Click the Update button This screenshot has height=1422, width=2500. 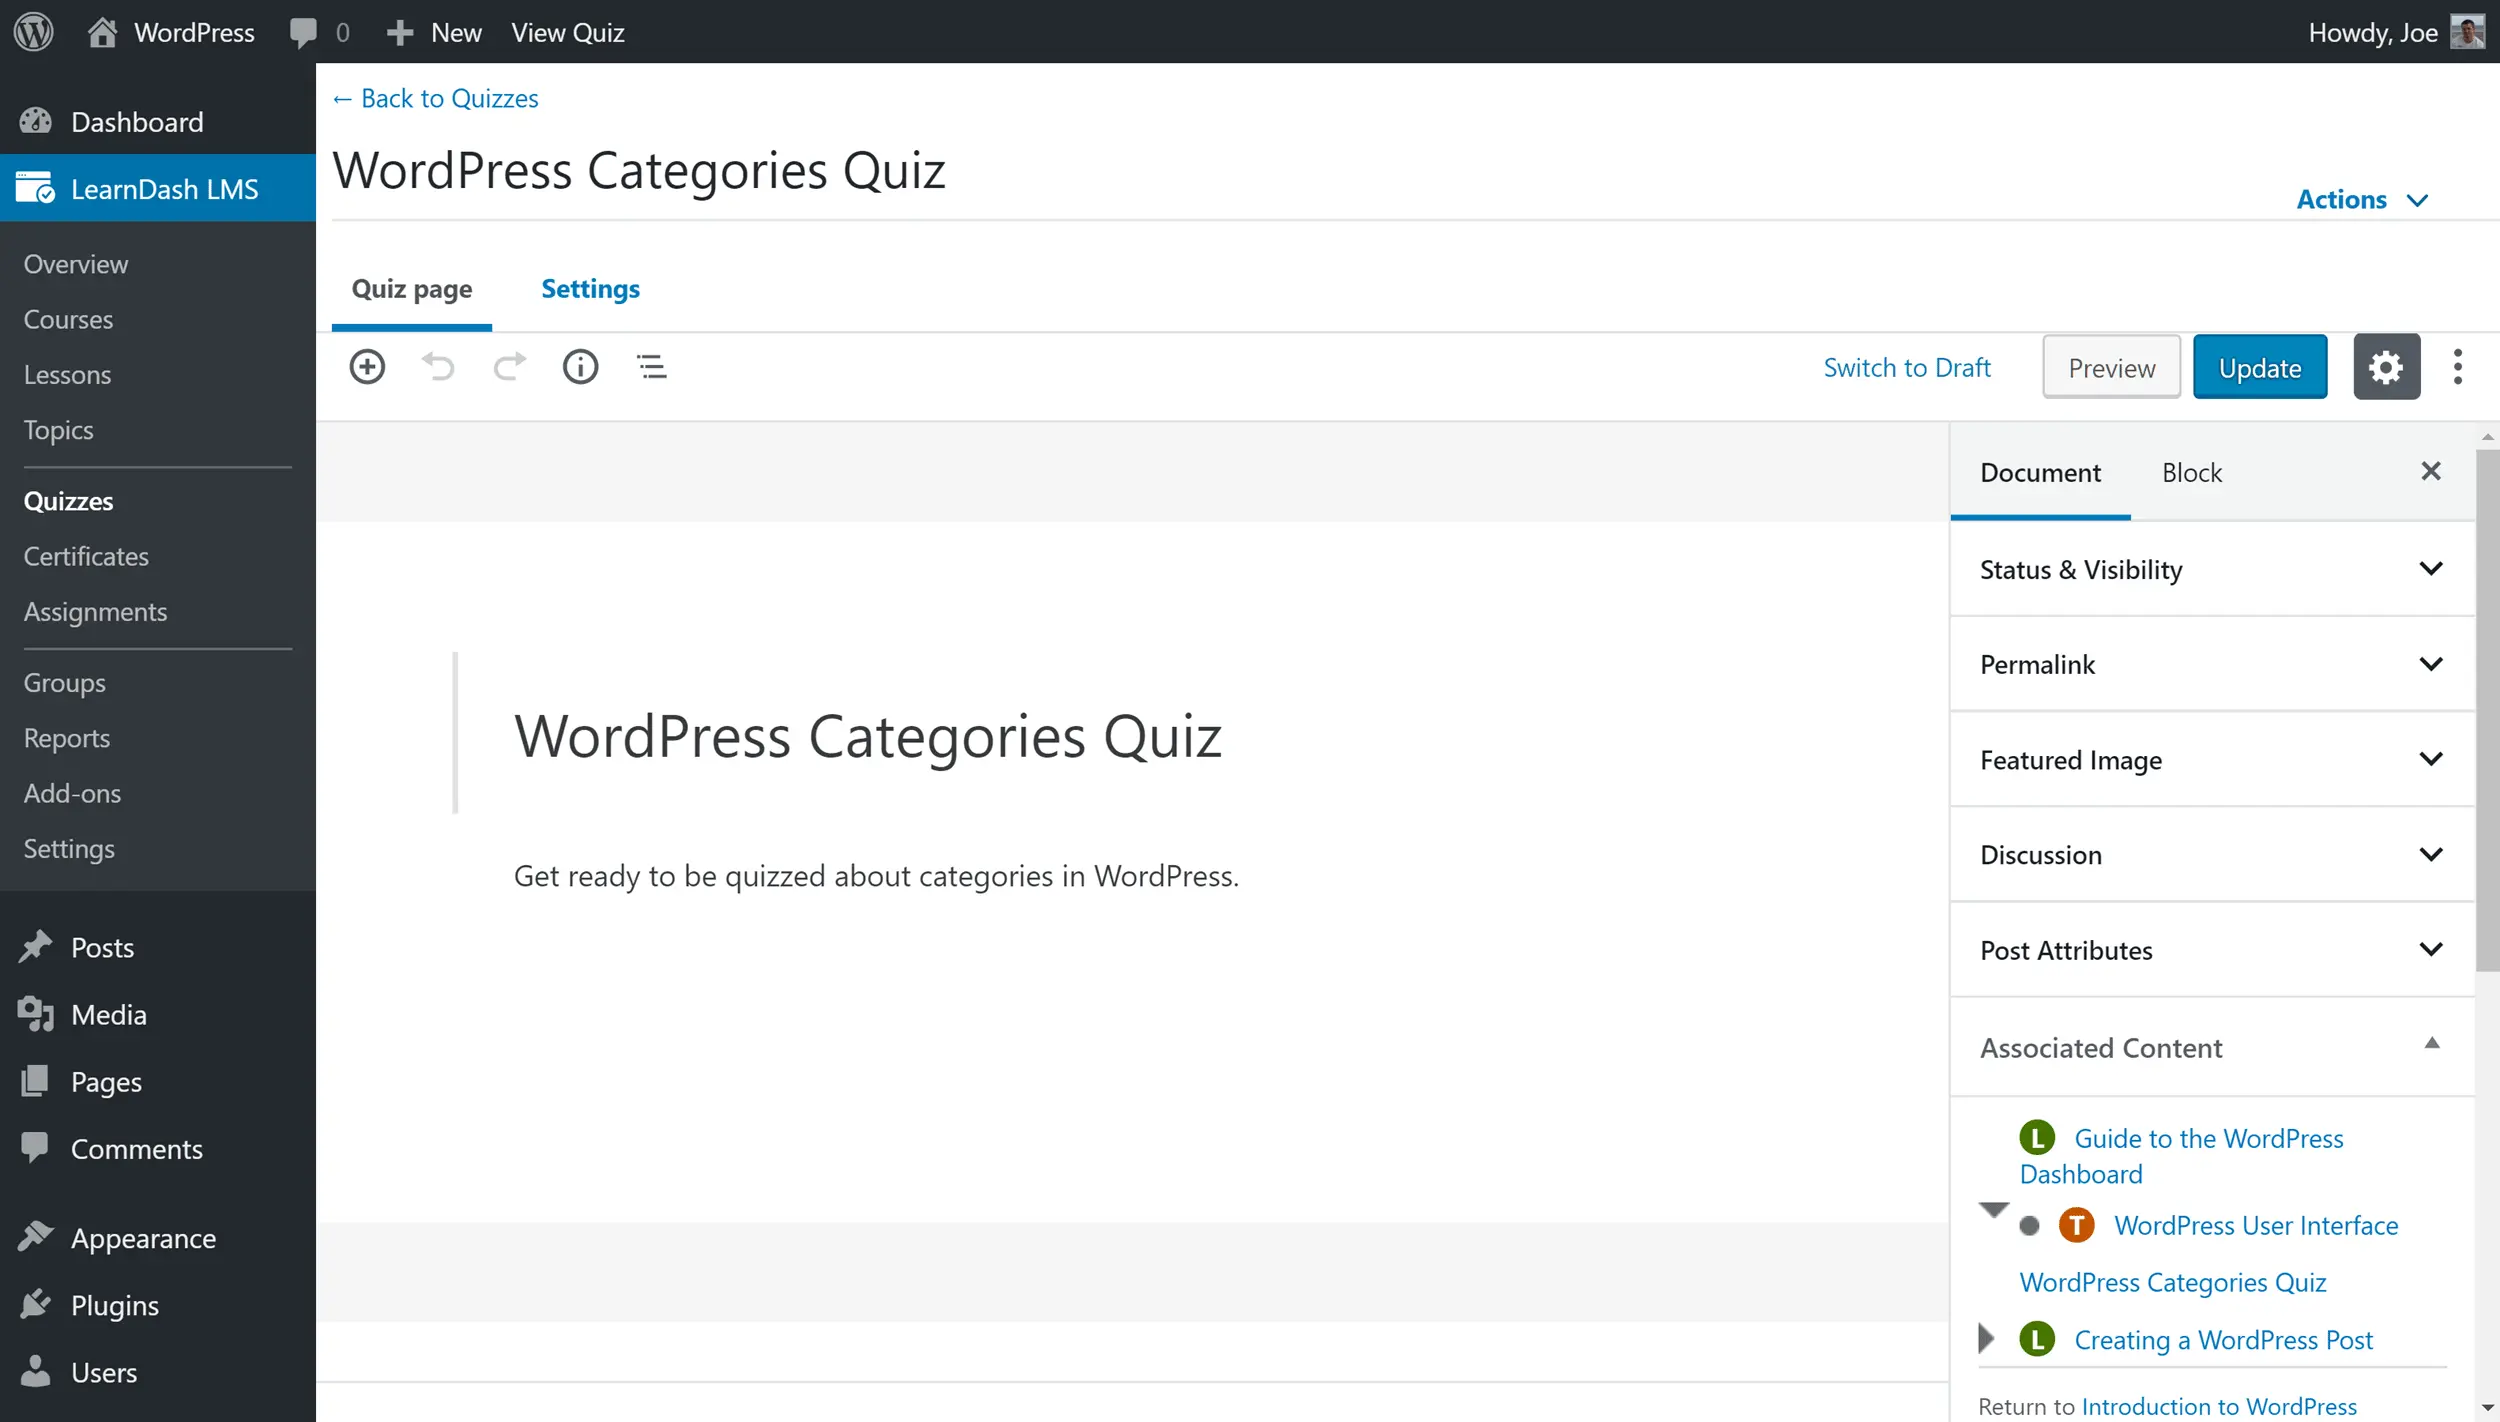click(2259, 367)
